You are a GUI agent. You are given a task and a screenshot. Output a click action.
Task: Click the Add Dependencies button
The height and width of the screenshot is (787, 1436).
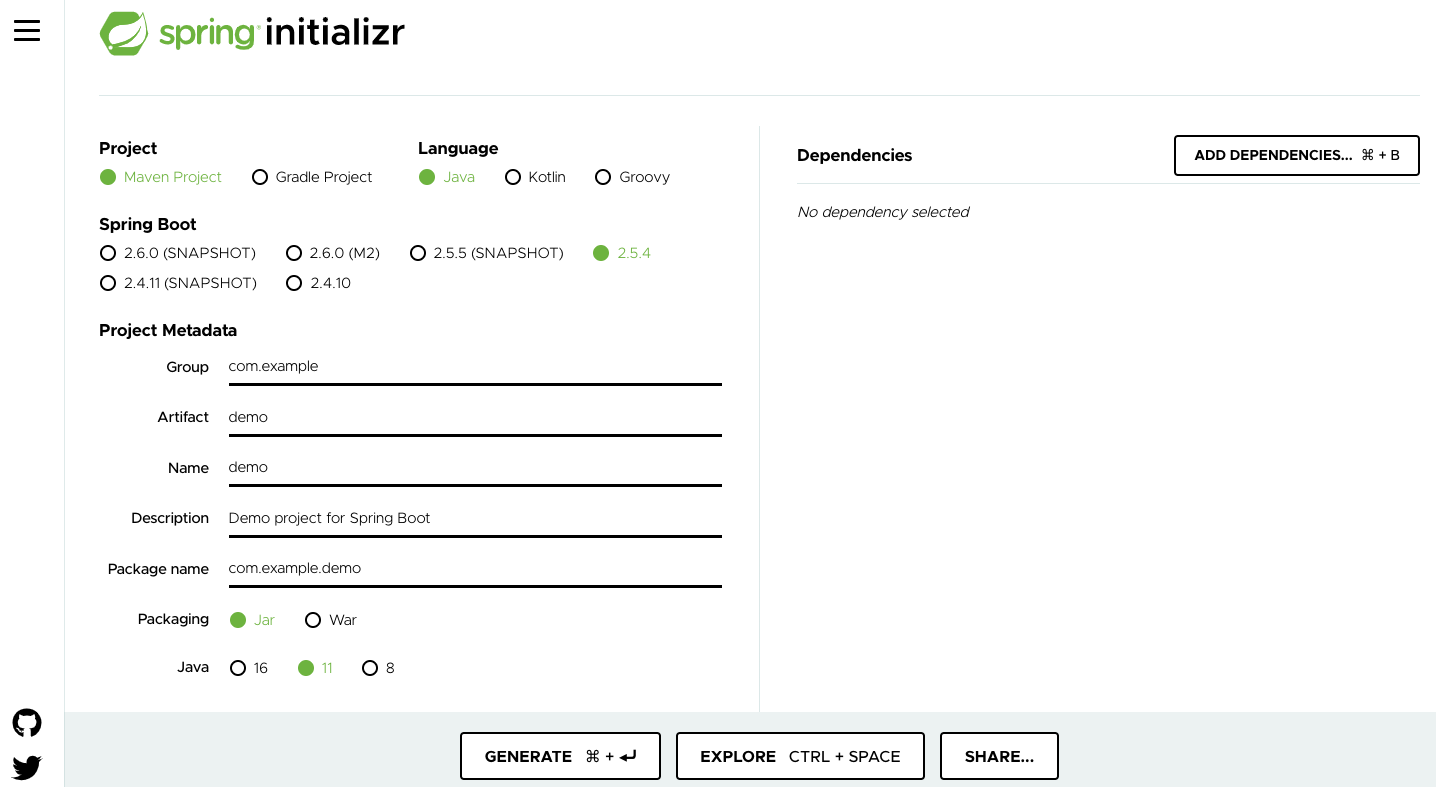pyautogui.click(x=1296, y=155)
